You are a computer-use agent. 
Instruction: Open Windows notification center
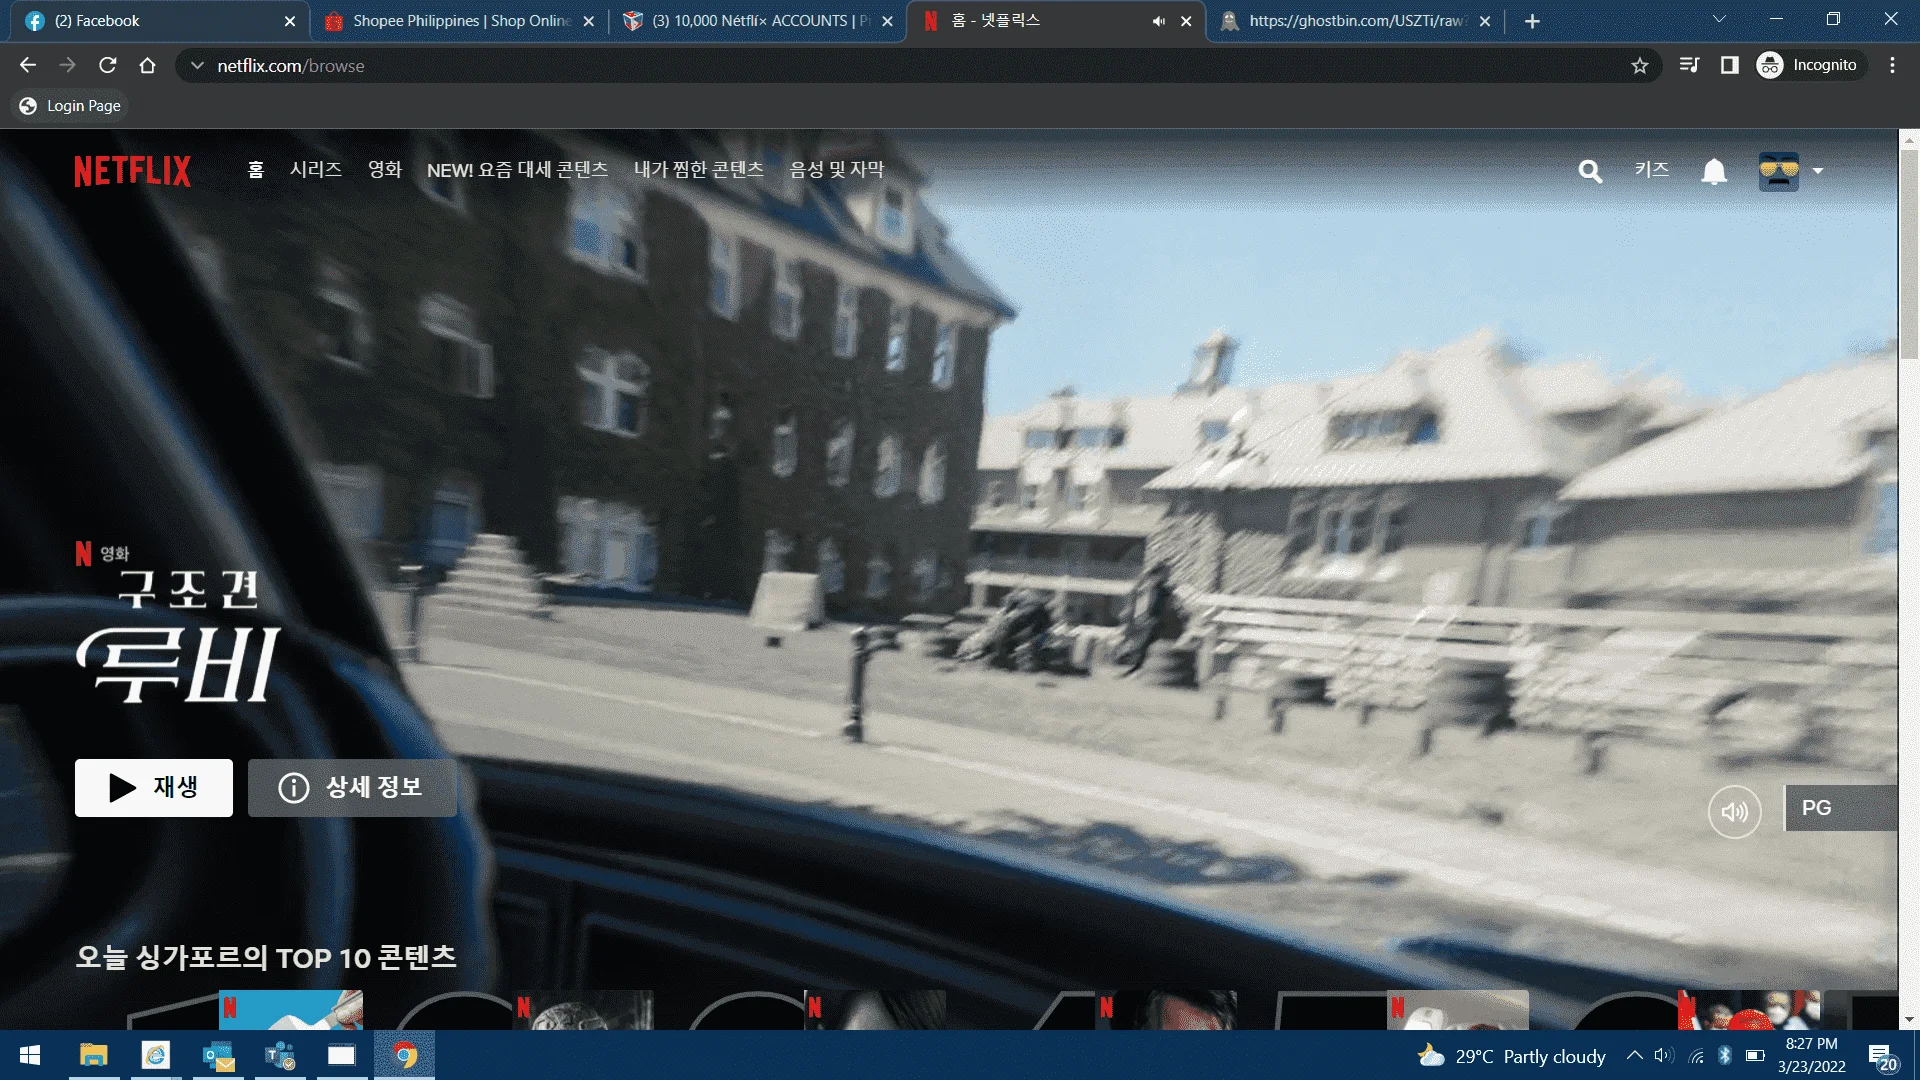[x=1884, y=1058]
